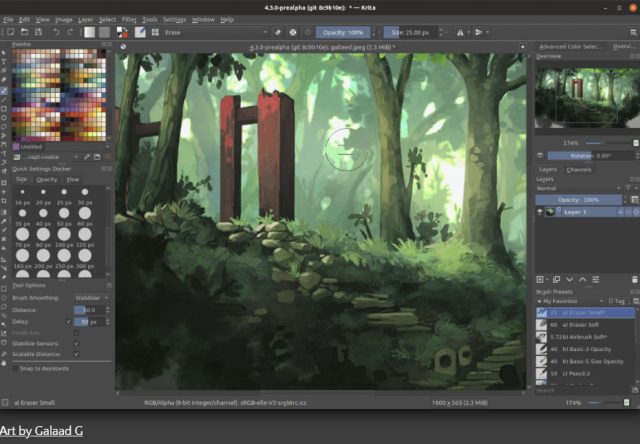Switch to the Advanced Color Selector tab
640x444 pixels.
(x=571, y=47)
